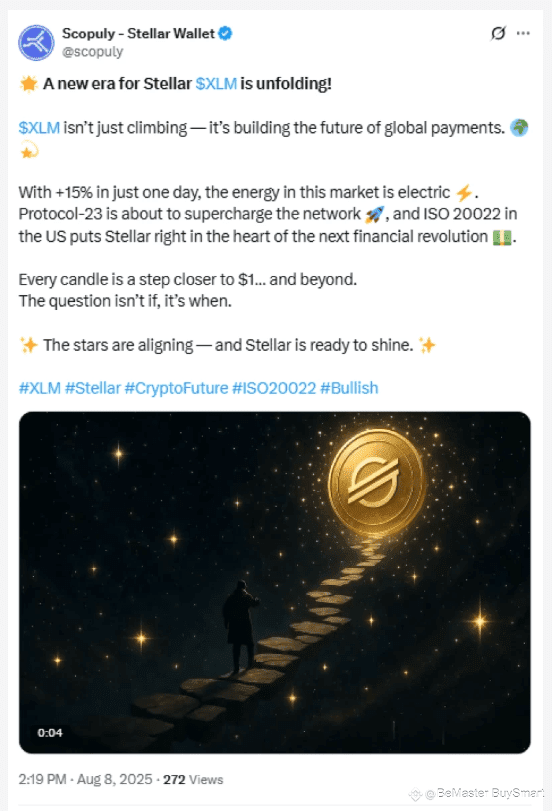View the 272 Views count

(x=193, y=779)
